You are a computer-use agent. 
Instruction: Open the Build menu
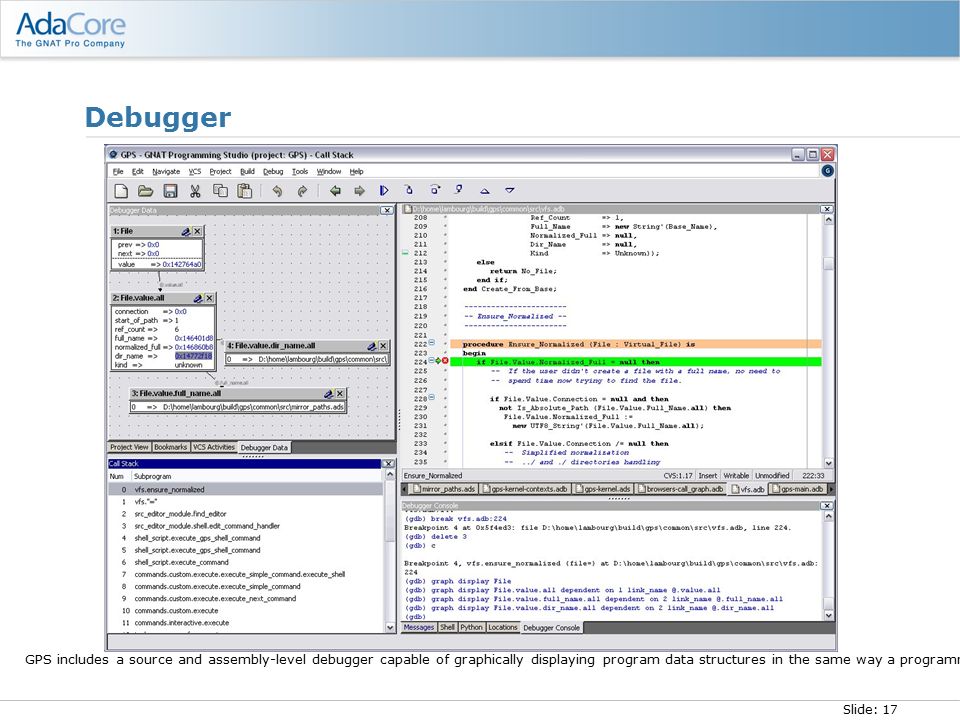pos(247,171)
